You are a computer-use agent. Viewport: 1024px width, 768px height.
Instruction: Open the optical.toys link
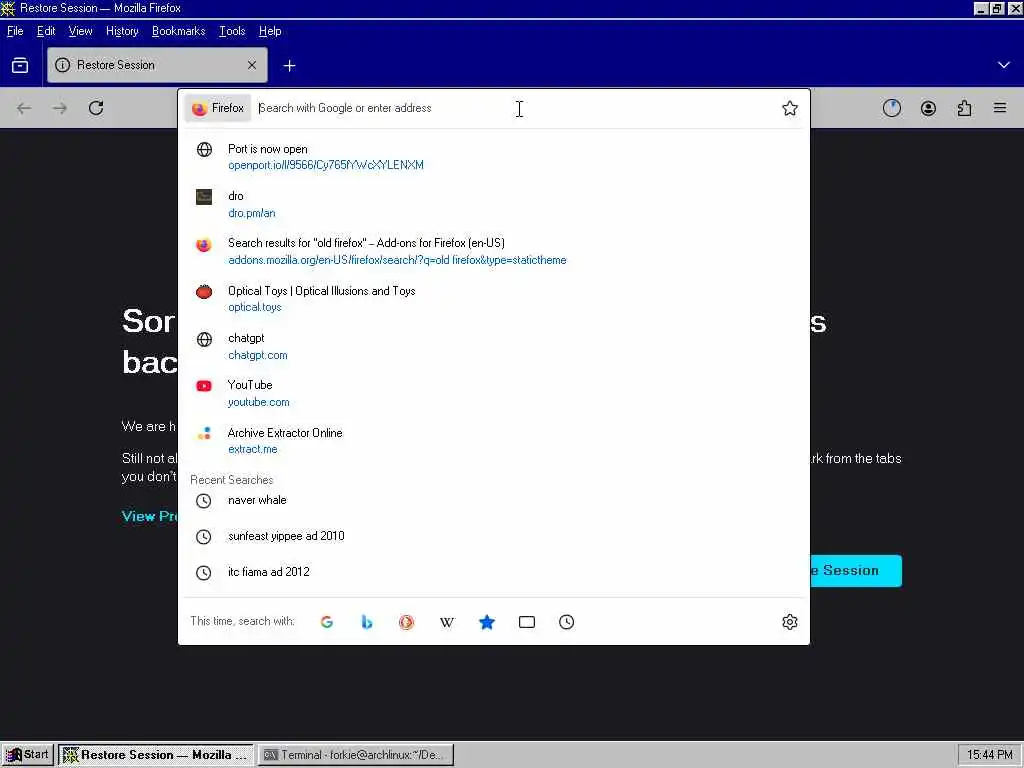pos(255,307)
